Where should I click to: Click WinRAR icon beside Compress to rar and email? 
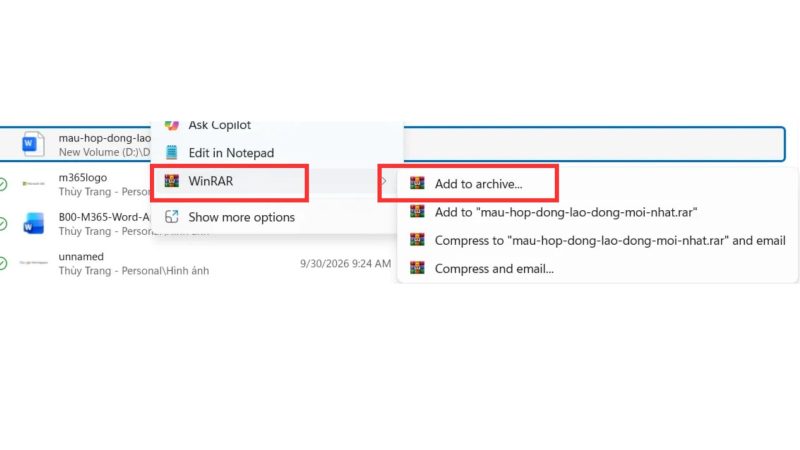click(x=417, y=240)
